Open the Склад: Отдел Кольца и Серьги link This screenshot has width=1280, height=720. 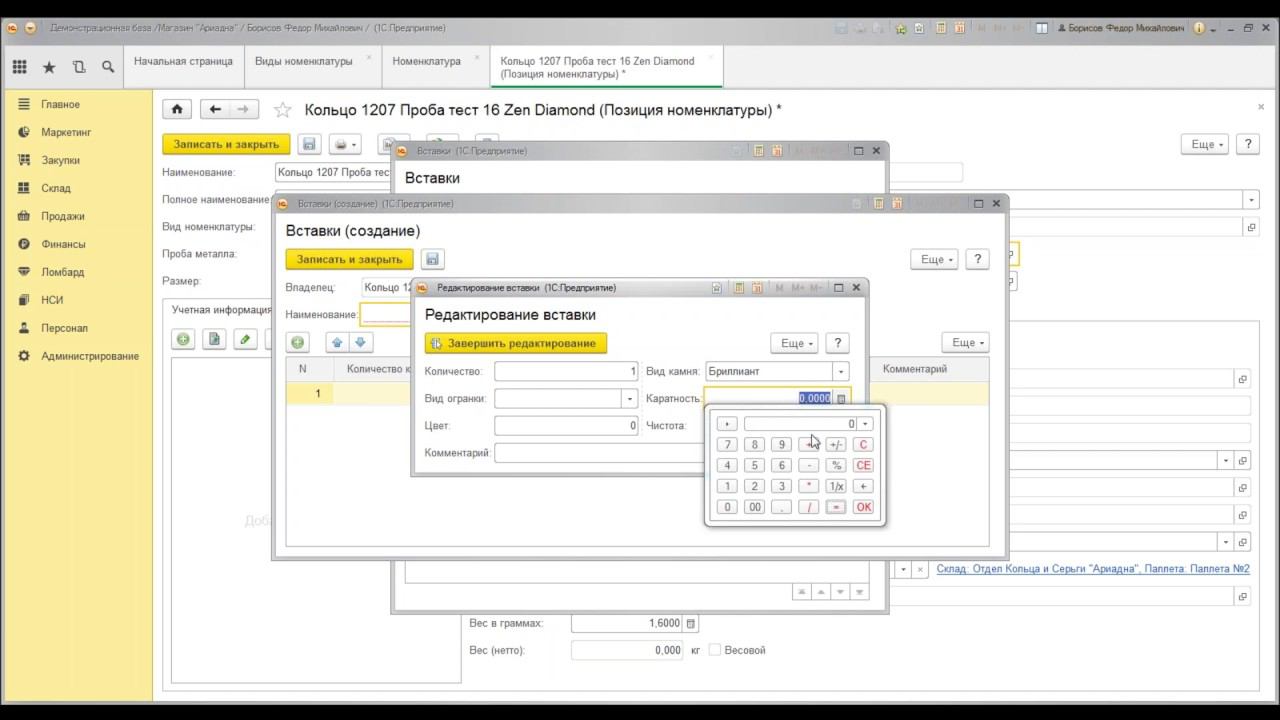click(1093, 569)
